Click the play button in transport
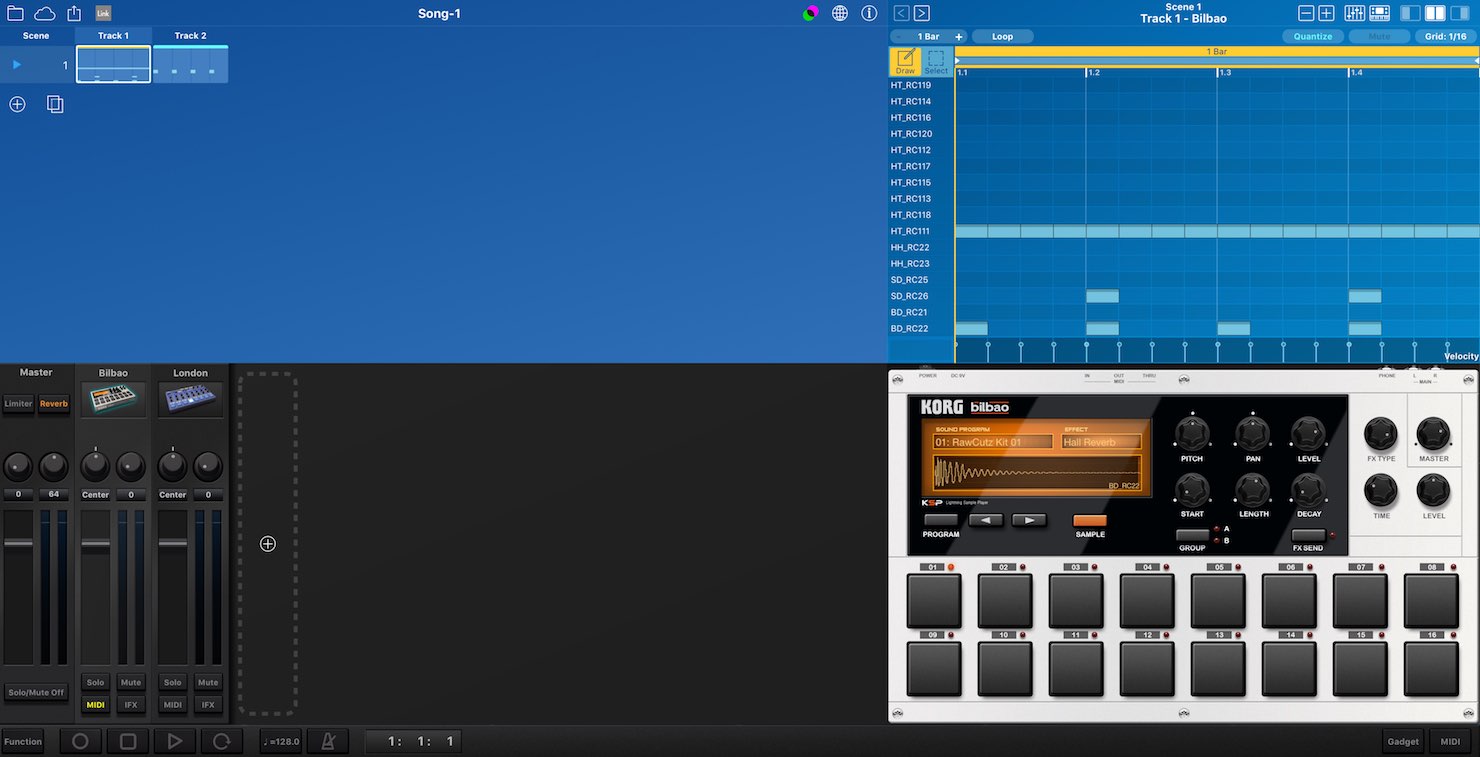The width and height of the screenshot is (1480, 757). 175,742
